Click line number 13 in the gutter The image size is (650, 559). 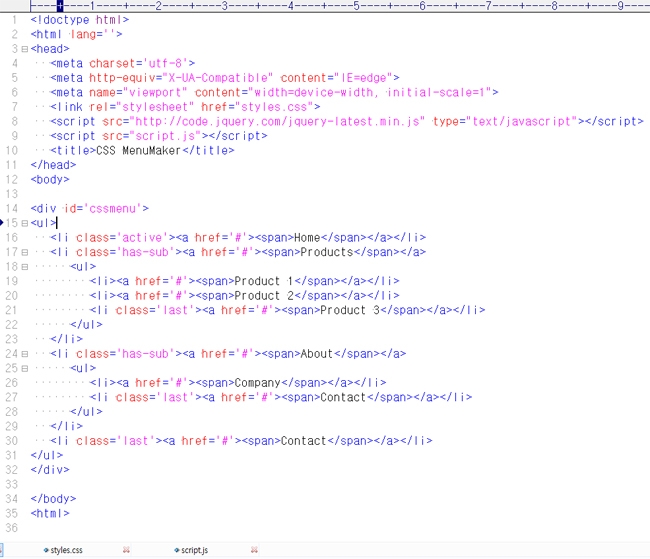tap(12, 194)
